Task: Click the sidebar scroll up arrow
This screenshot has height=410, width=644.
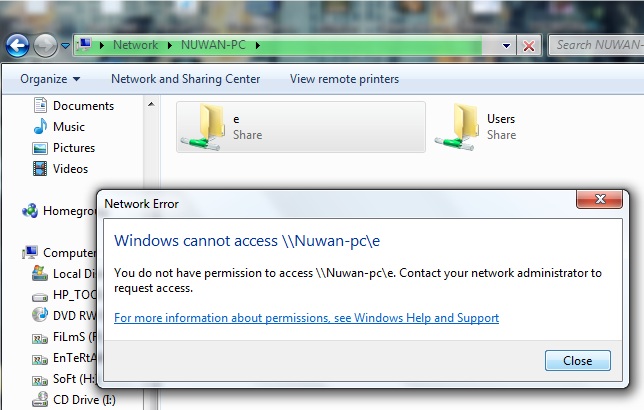Action: point(151,104)
